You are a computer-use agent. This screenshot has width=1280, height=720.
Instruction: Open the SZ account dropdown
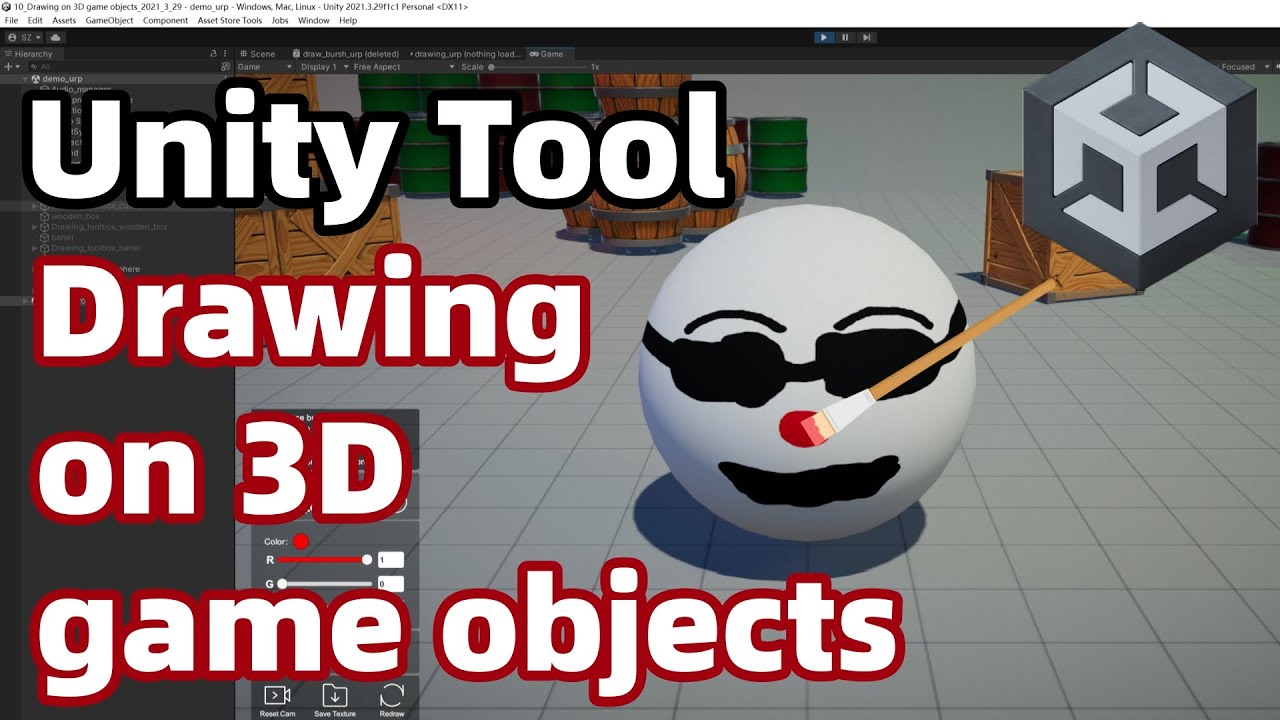tap(25, 37)
